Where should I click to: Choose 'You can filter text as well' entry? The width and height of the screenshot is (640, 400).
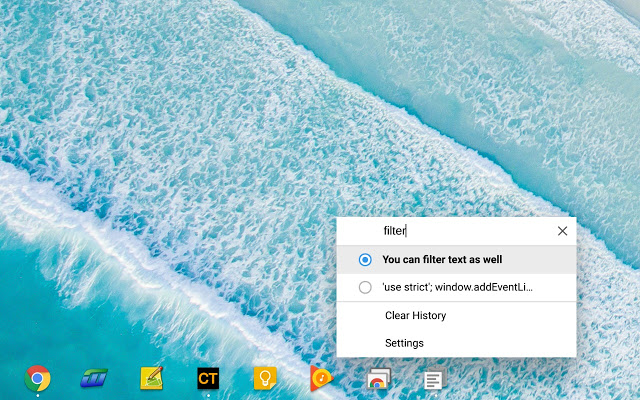pos(456,260)
